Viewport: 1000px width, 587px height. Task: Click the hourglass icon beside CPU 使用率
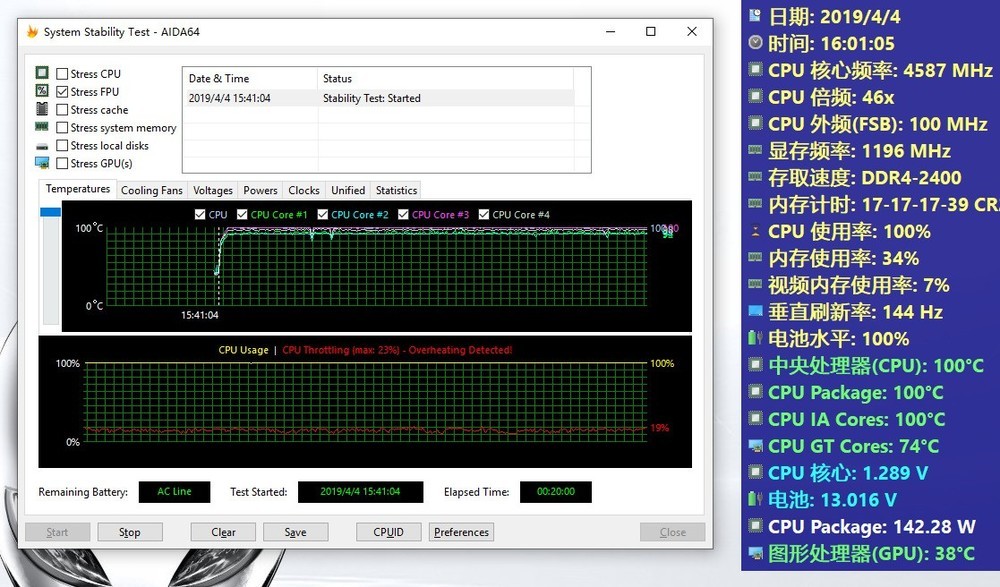[755, 231]
